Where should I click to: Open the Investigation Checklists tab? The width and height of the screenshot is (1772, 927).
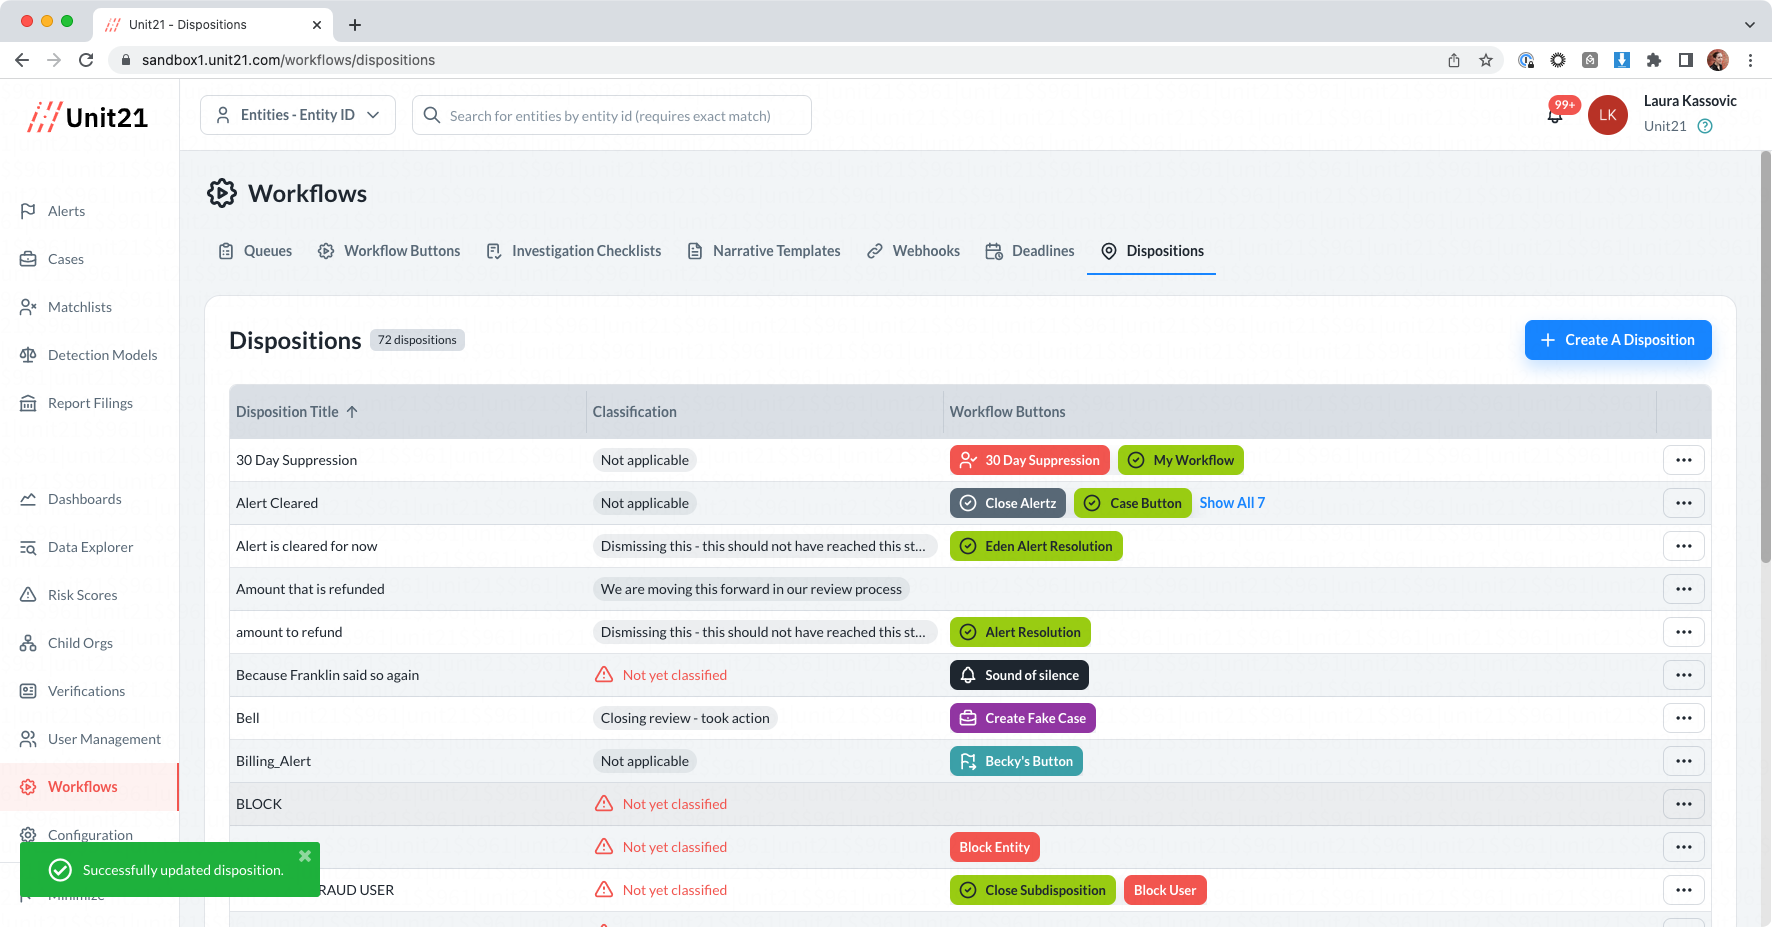click(573, 251)
